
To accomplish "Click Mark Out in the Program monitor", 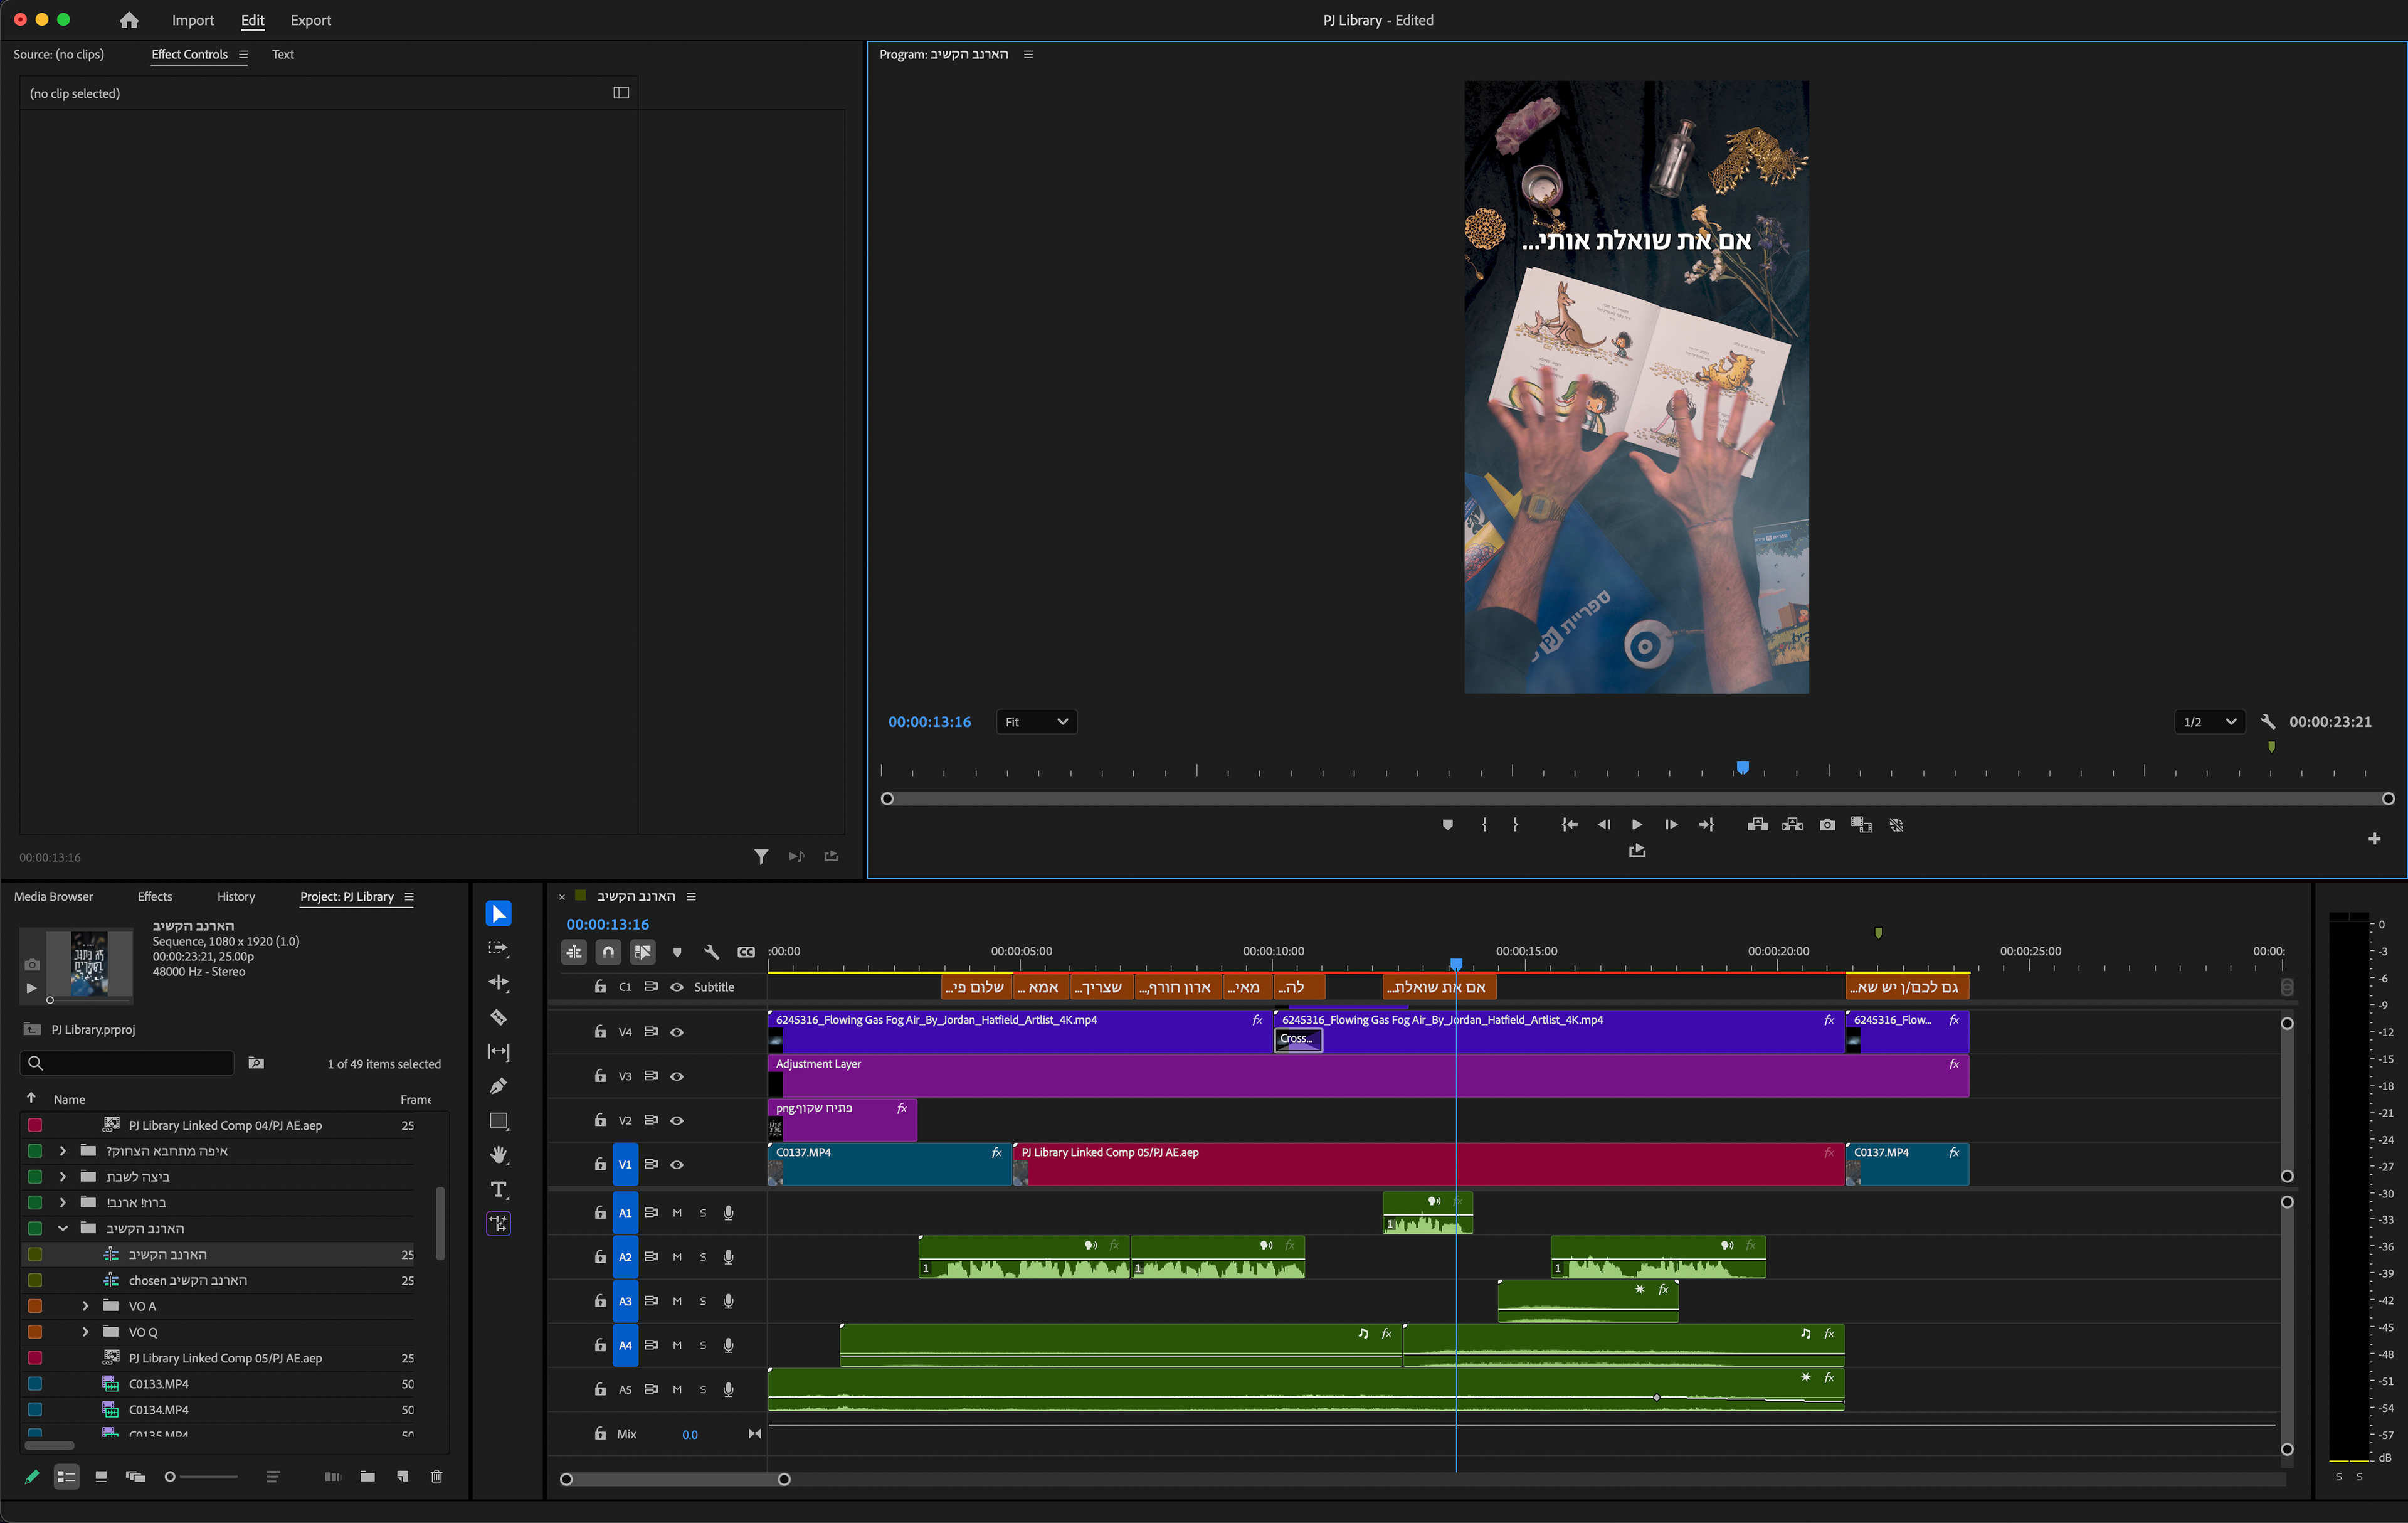I will pos(1516,825).
